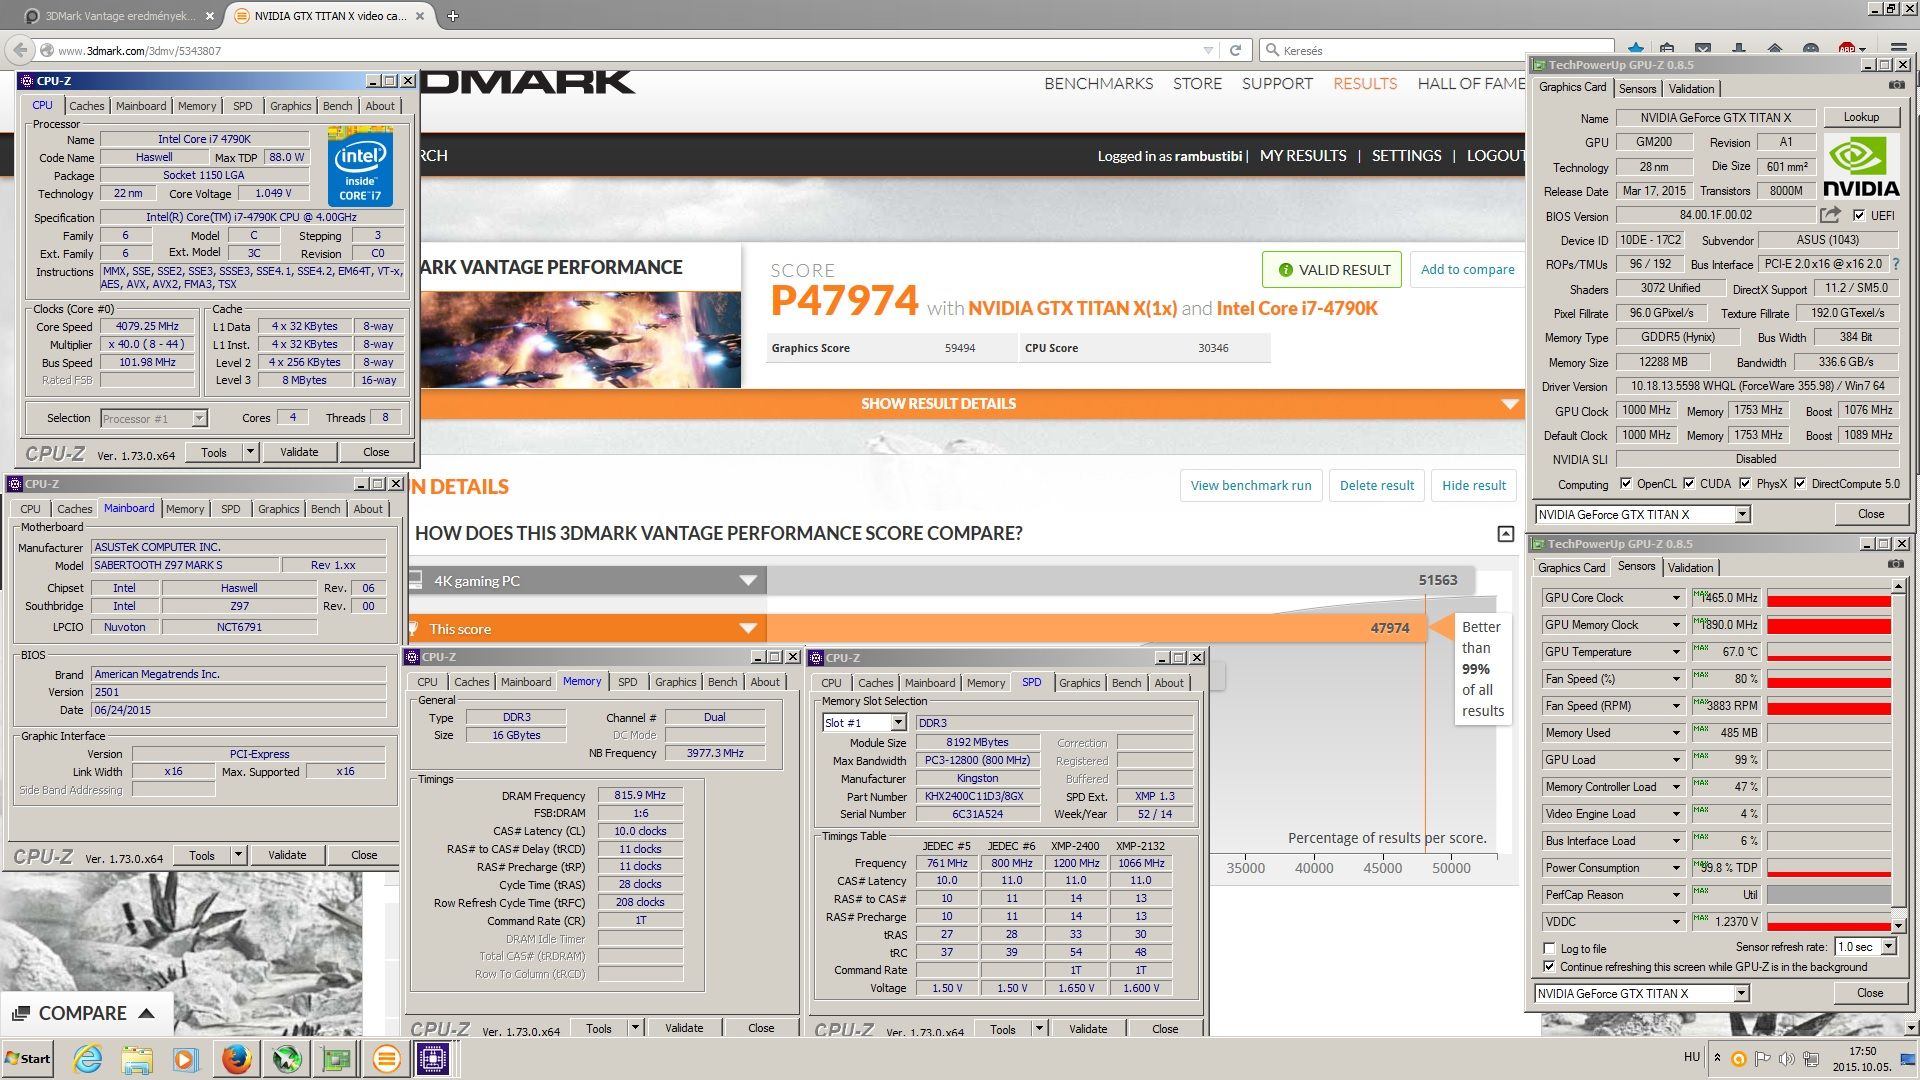The width and height of the screenshot is (1920, 1080).
Task: Click the Lookup button in GPU-Z
Action: click(x=1861, y=117)
